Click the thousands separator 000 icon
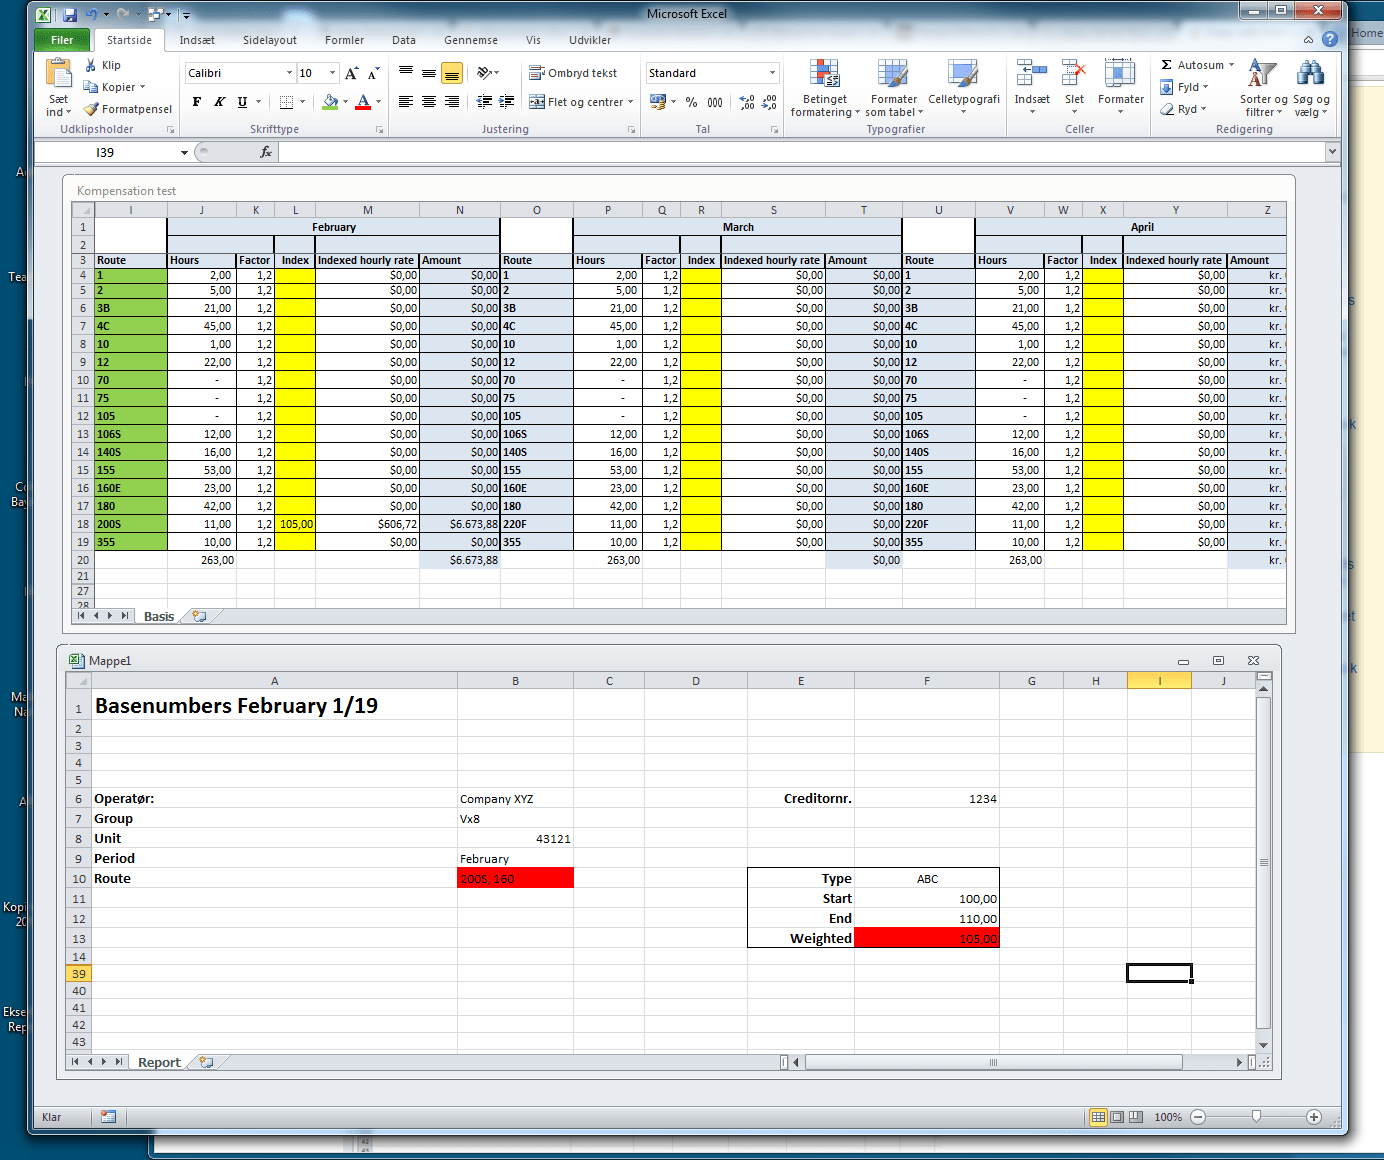The width and height of the screenshot is (1384, 1160). (715, 102)
